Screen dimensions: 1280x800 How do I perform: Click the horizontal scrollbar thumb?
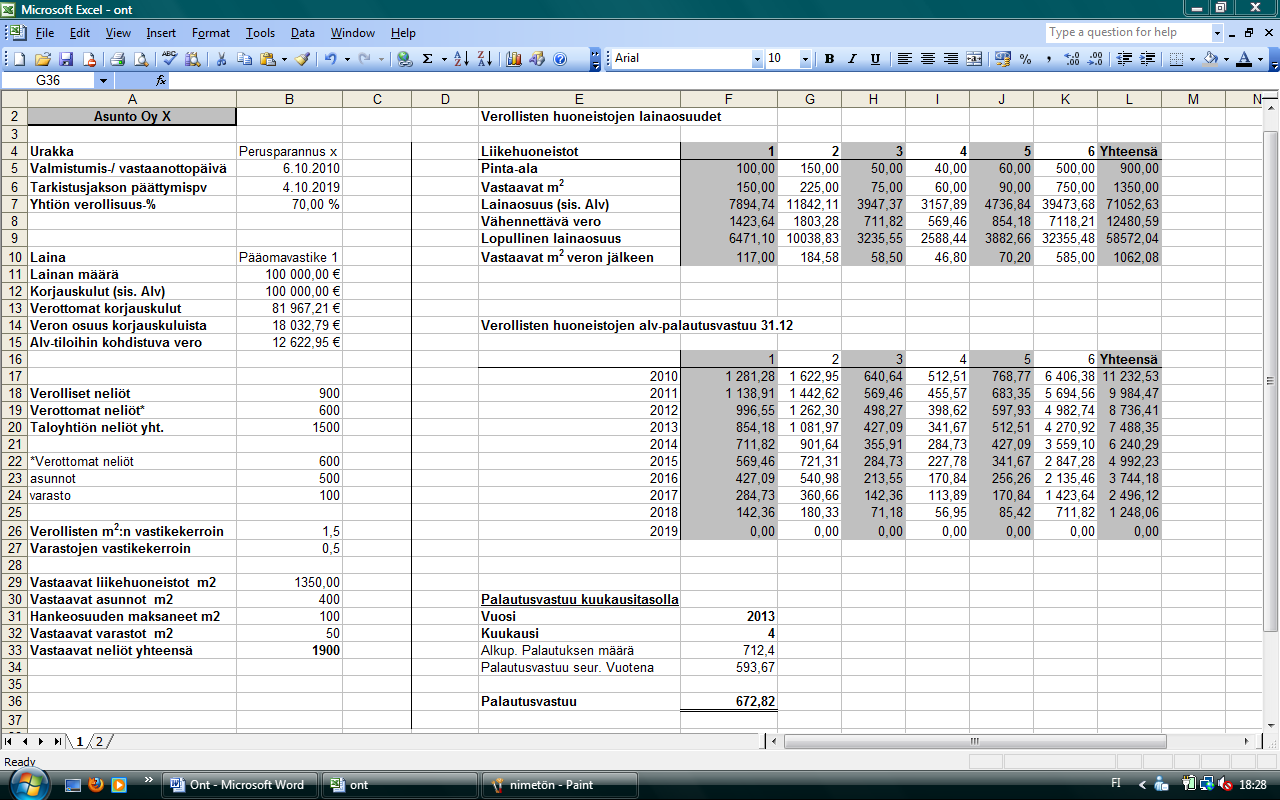coord(973,741)
